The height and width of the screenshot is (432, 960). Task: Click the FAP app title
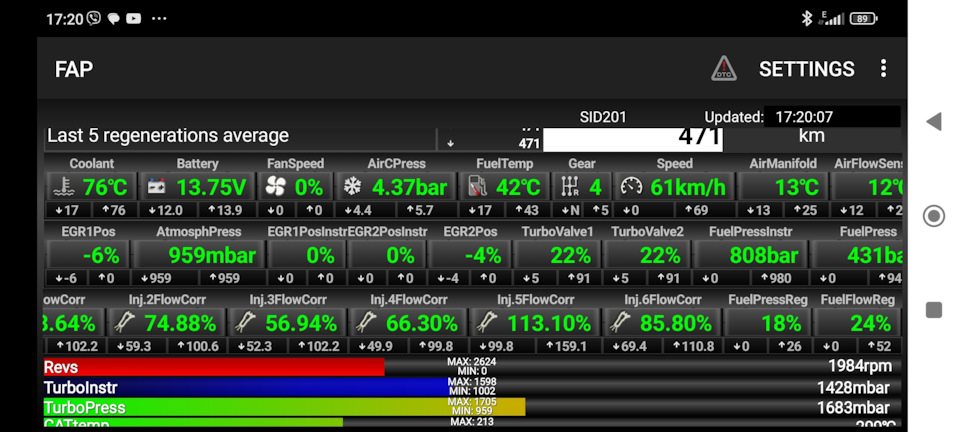(74, 69)
